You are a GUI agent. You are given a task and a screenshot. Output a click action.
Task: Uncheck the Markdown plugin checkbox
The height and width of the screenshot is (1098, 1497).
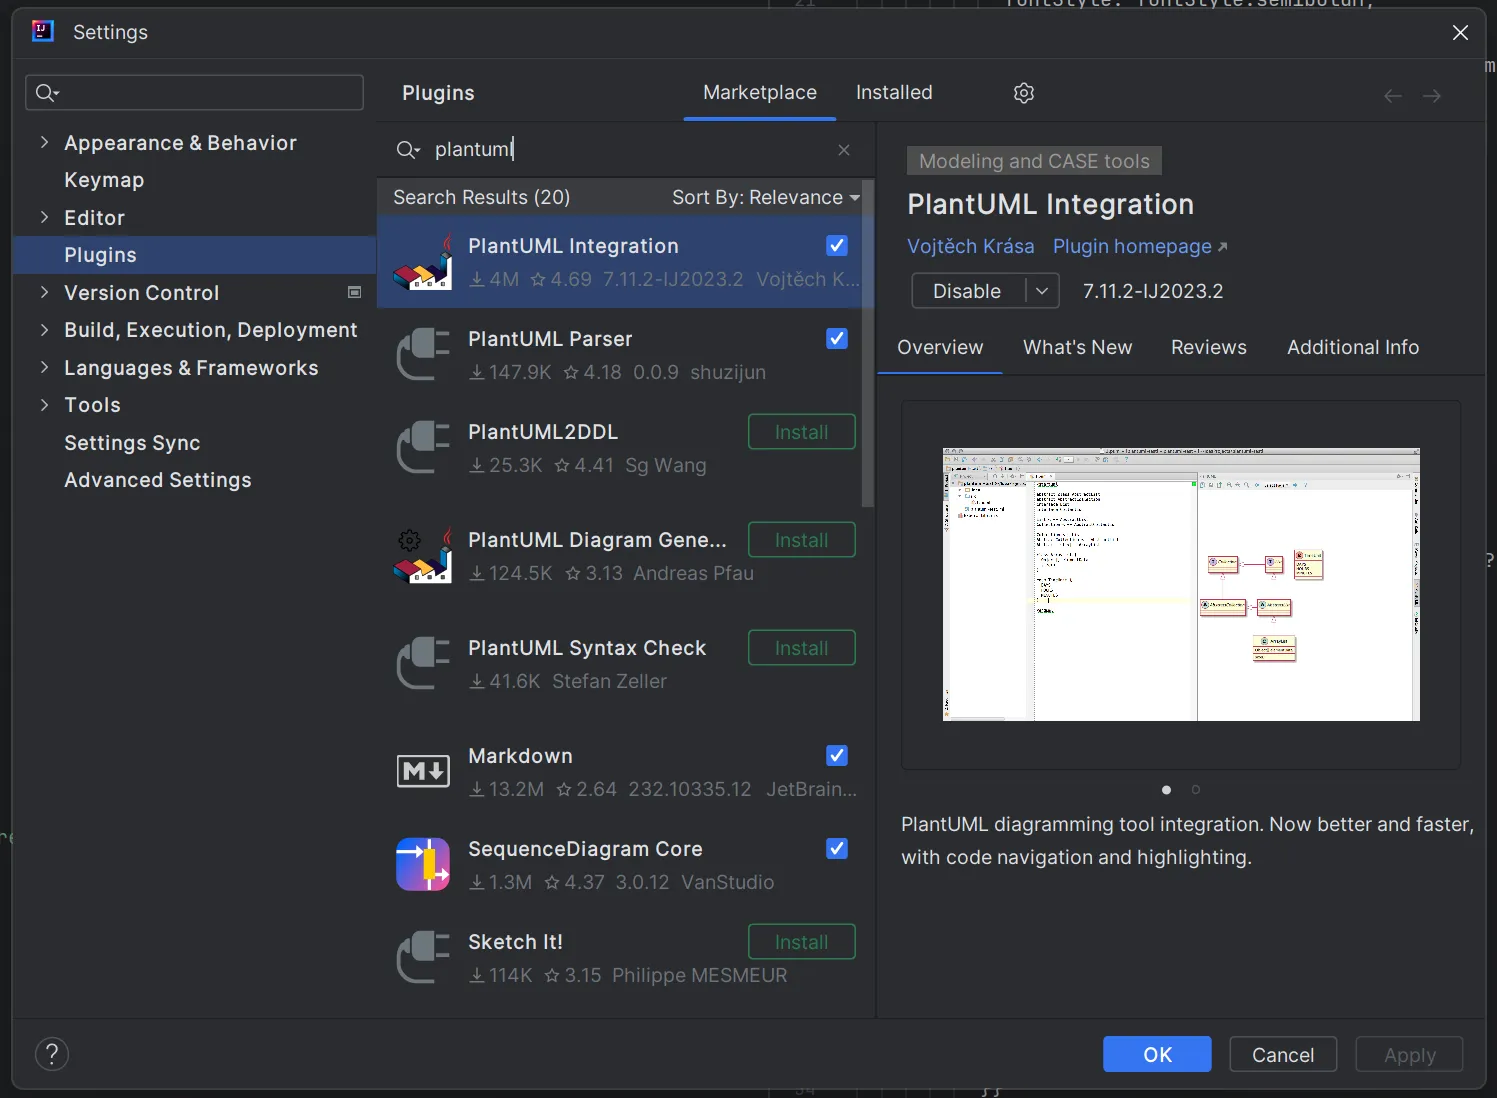point(837,755)
